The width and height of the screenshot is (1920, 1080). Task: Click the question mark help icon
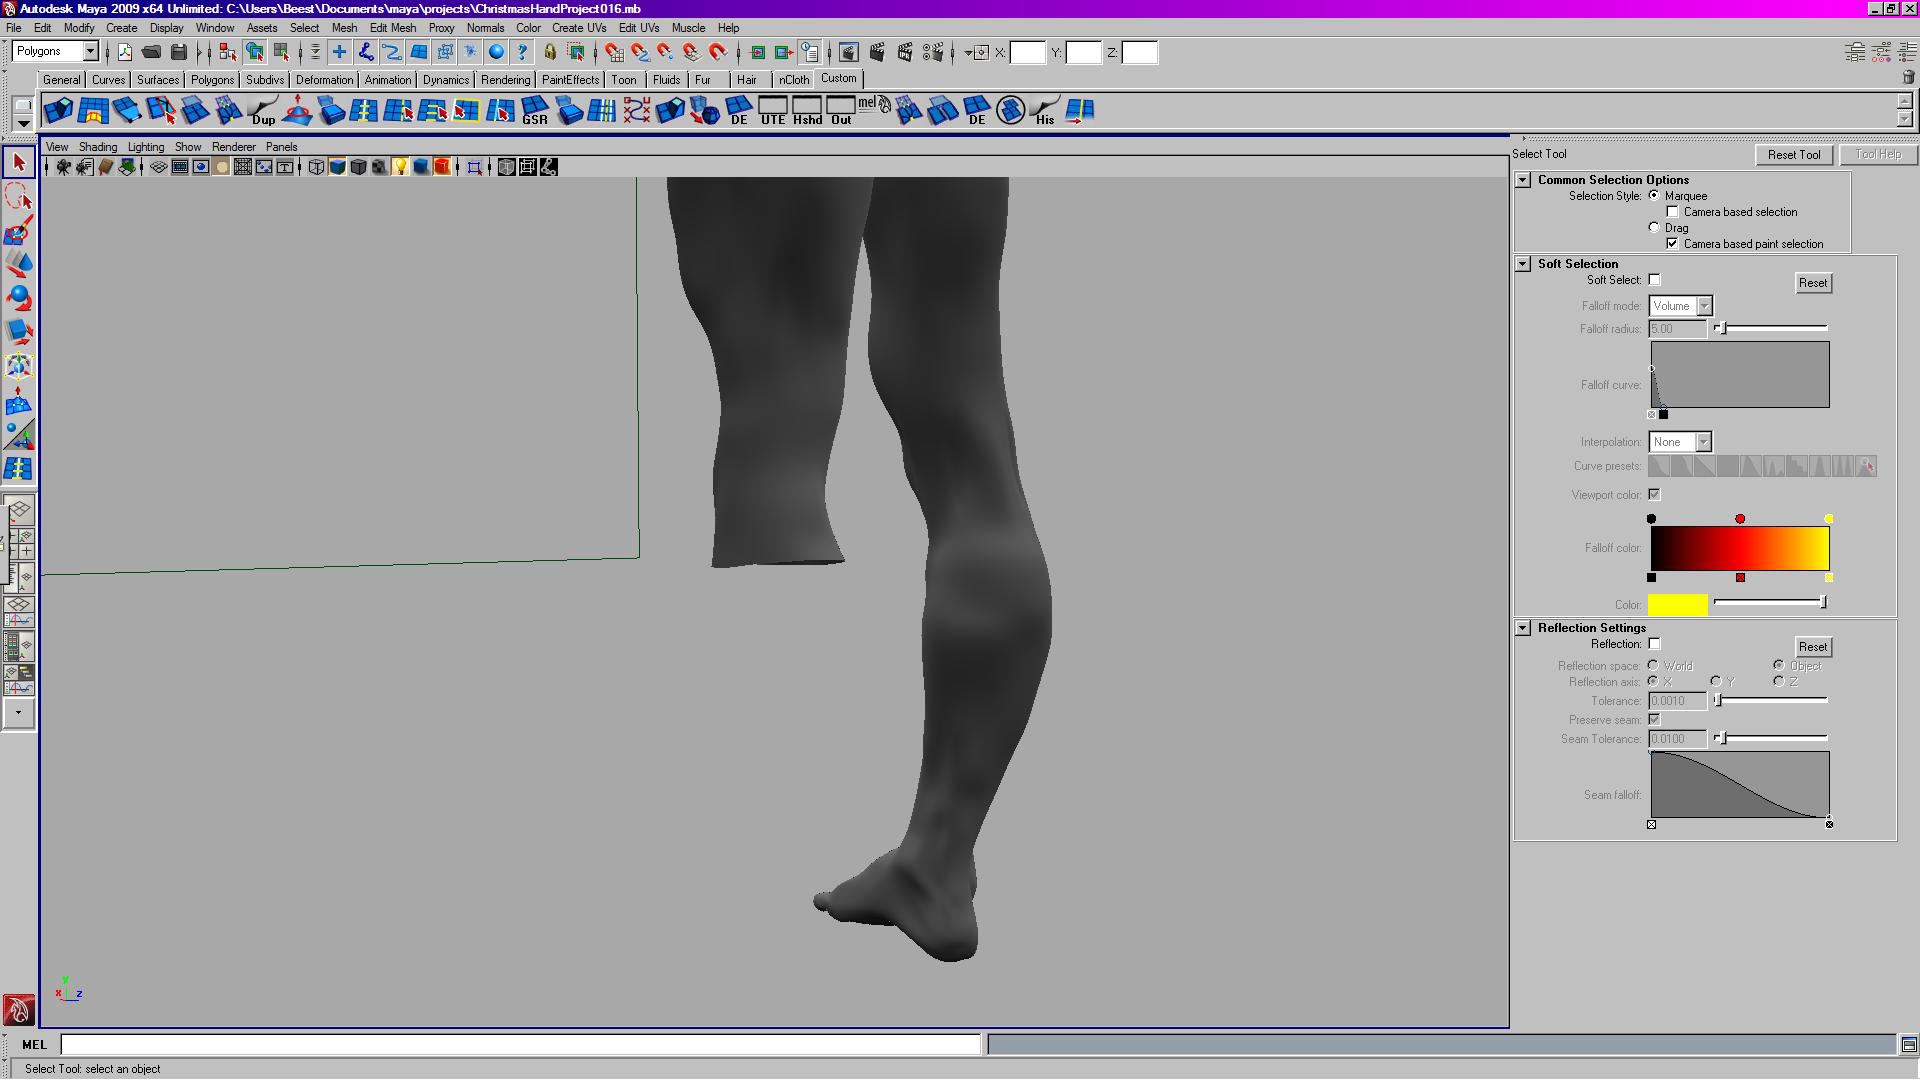click(522, 52)
